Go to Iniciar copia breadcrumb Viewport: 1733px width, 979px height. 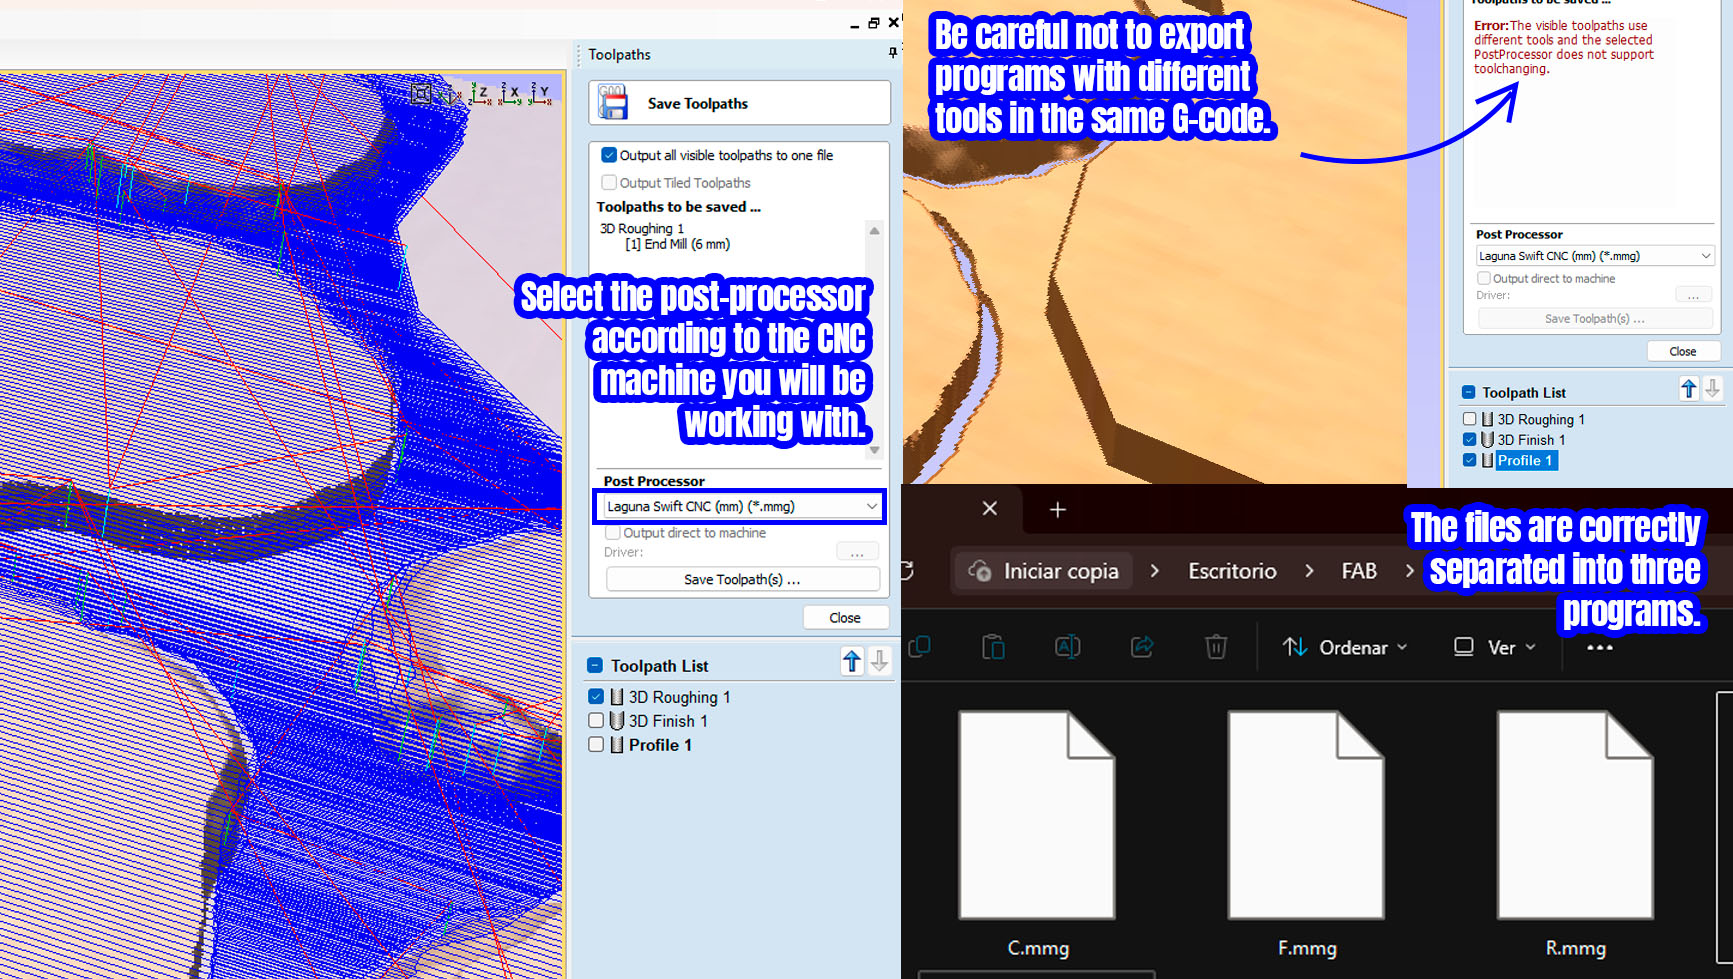[x=1044, y=571]
